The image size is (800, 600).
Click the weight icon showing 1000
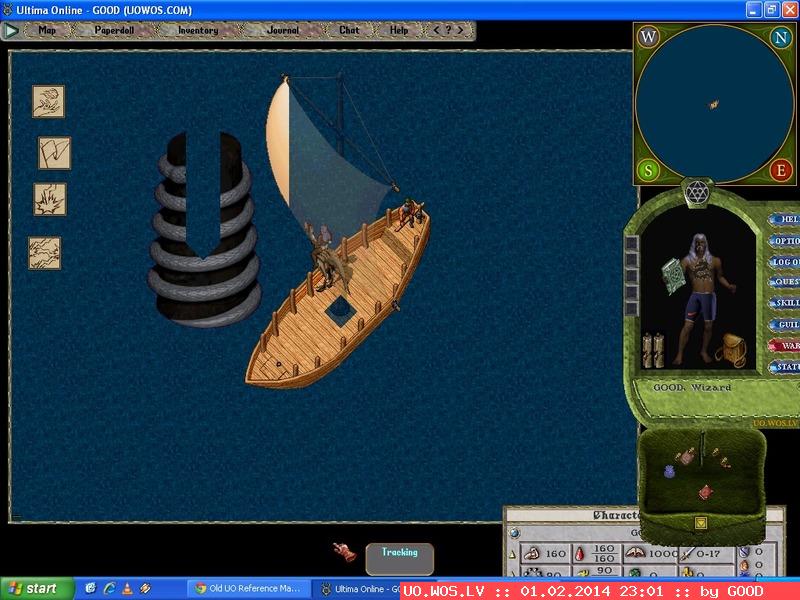[635, 553]
